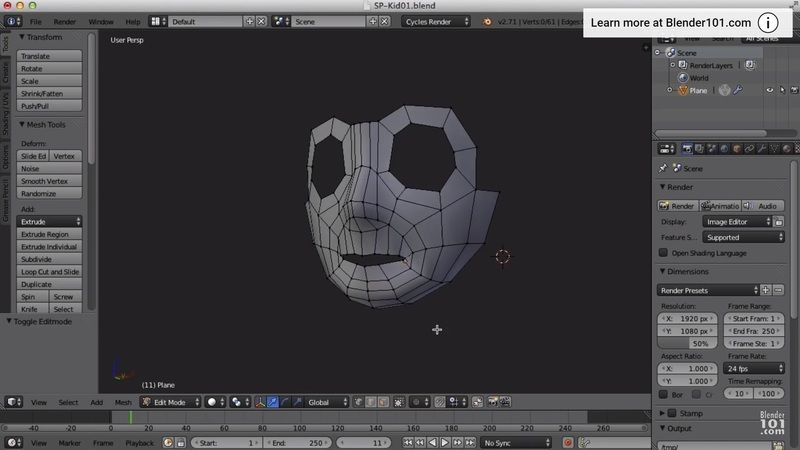Open the 24 fps frame rate dropdown
Image resolution: width=800 pixels, height=450 pixels.
(754, 368)
